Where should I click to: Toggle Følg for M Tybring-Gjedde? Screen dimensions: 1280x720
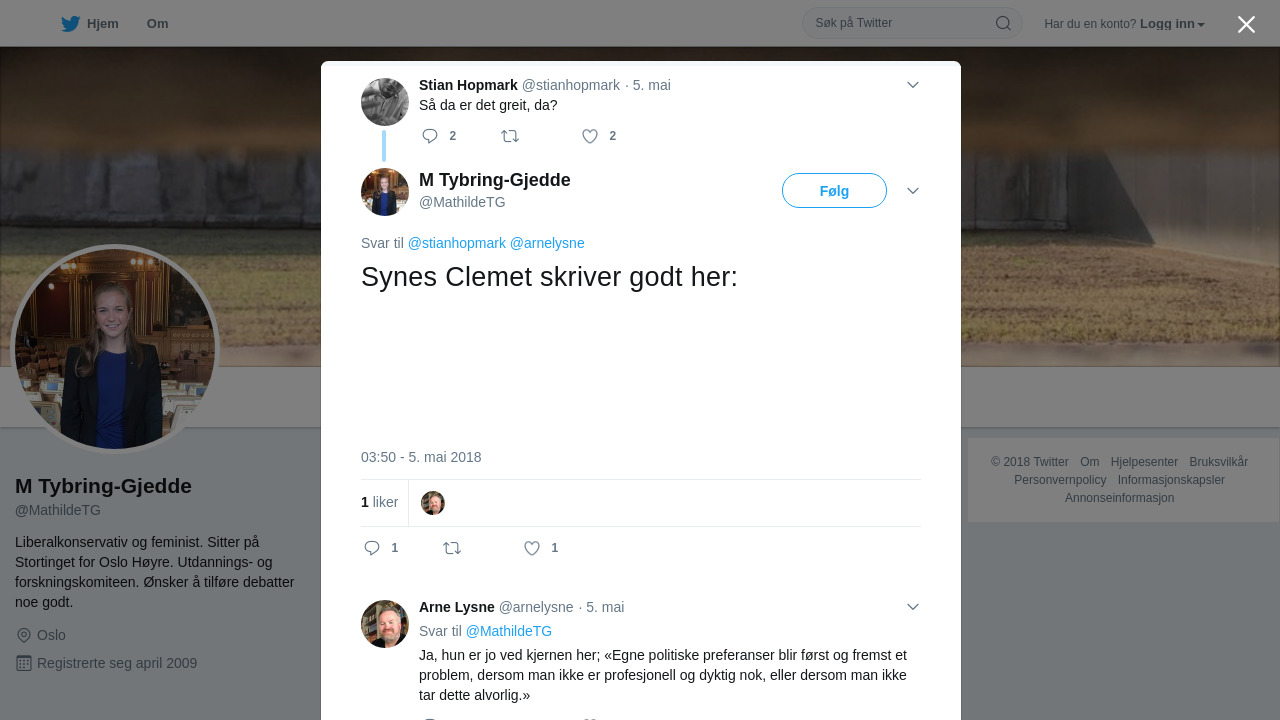834,191
